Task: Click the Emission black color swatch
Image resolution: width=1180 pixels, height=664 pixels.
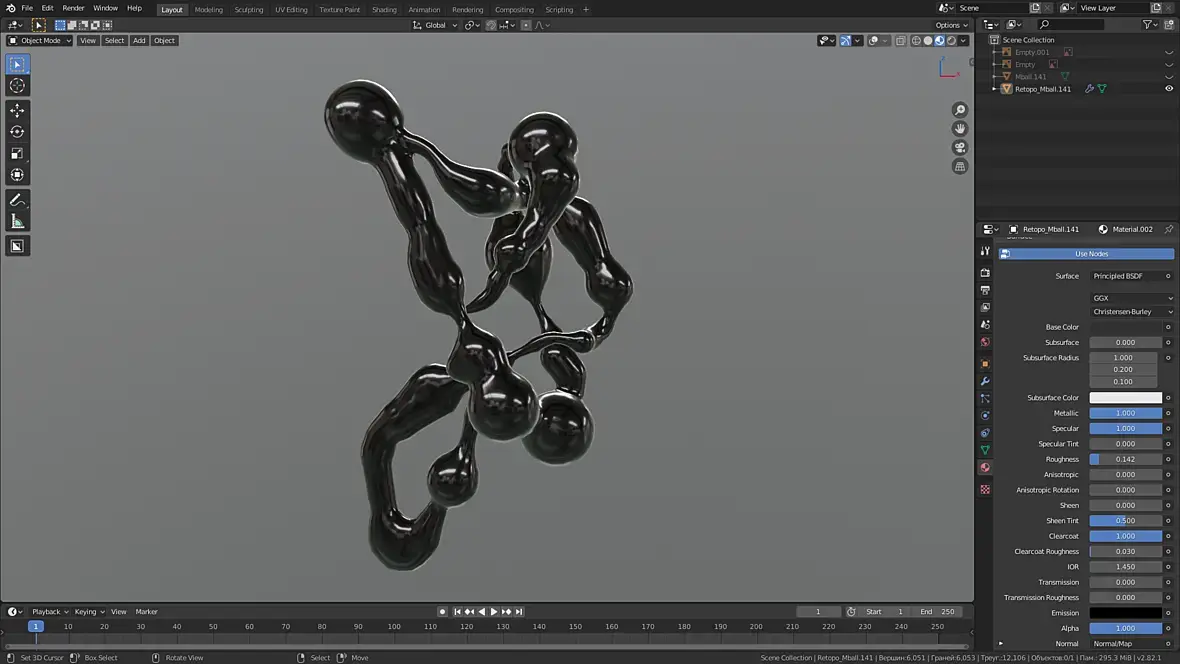Action: (x=1126, y=613)
